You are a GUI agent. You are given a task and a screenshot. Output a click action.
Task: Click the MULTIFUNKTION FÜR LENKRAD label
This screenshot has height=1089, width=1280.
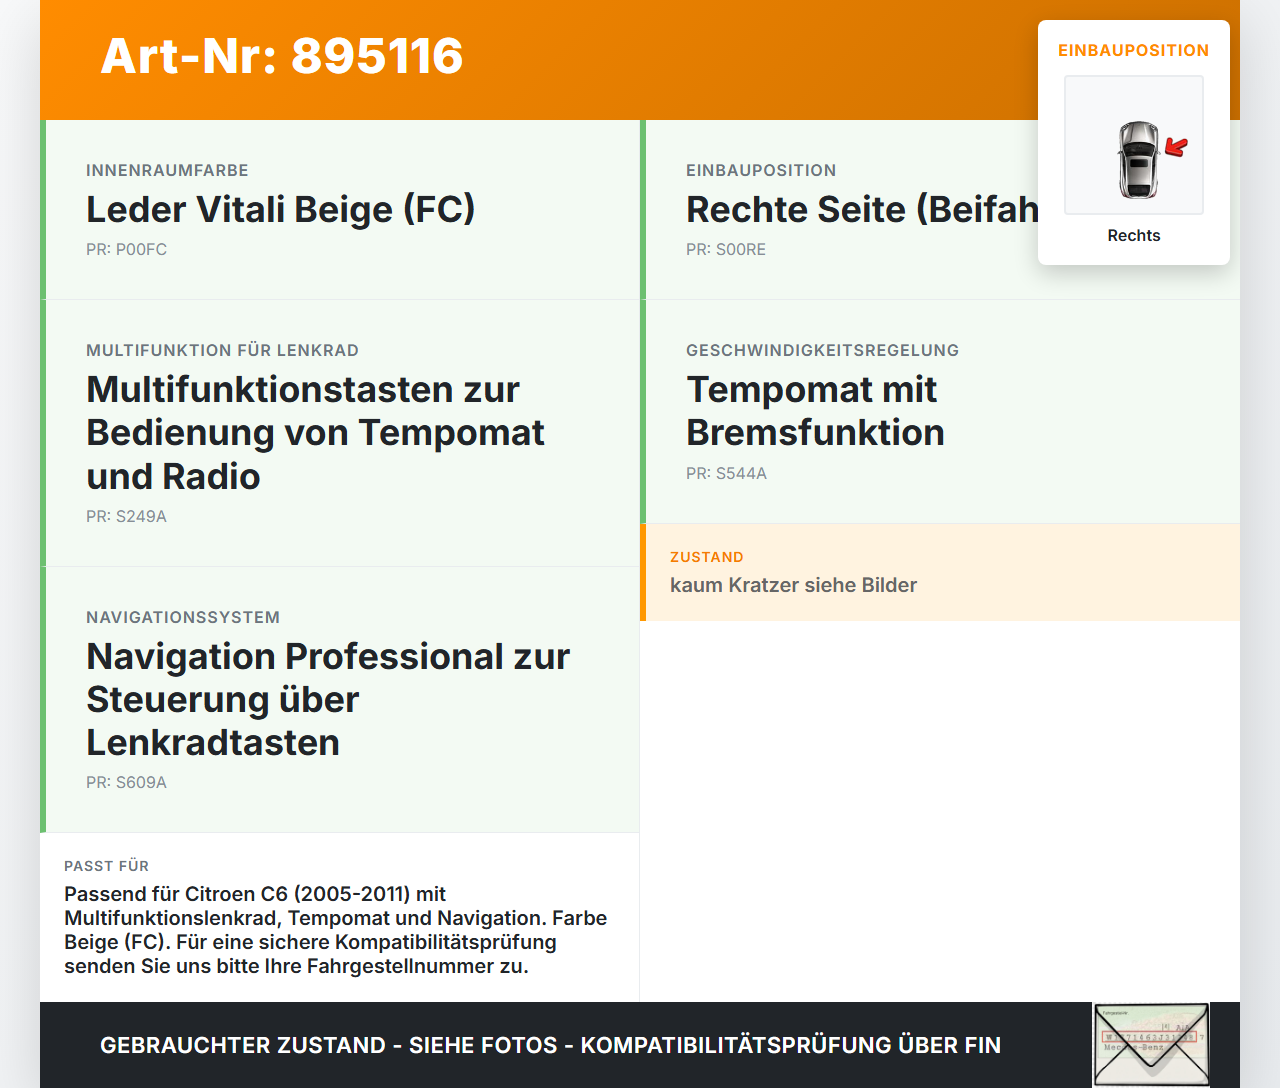click(222, 351)
